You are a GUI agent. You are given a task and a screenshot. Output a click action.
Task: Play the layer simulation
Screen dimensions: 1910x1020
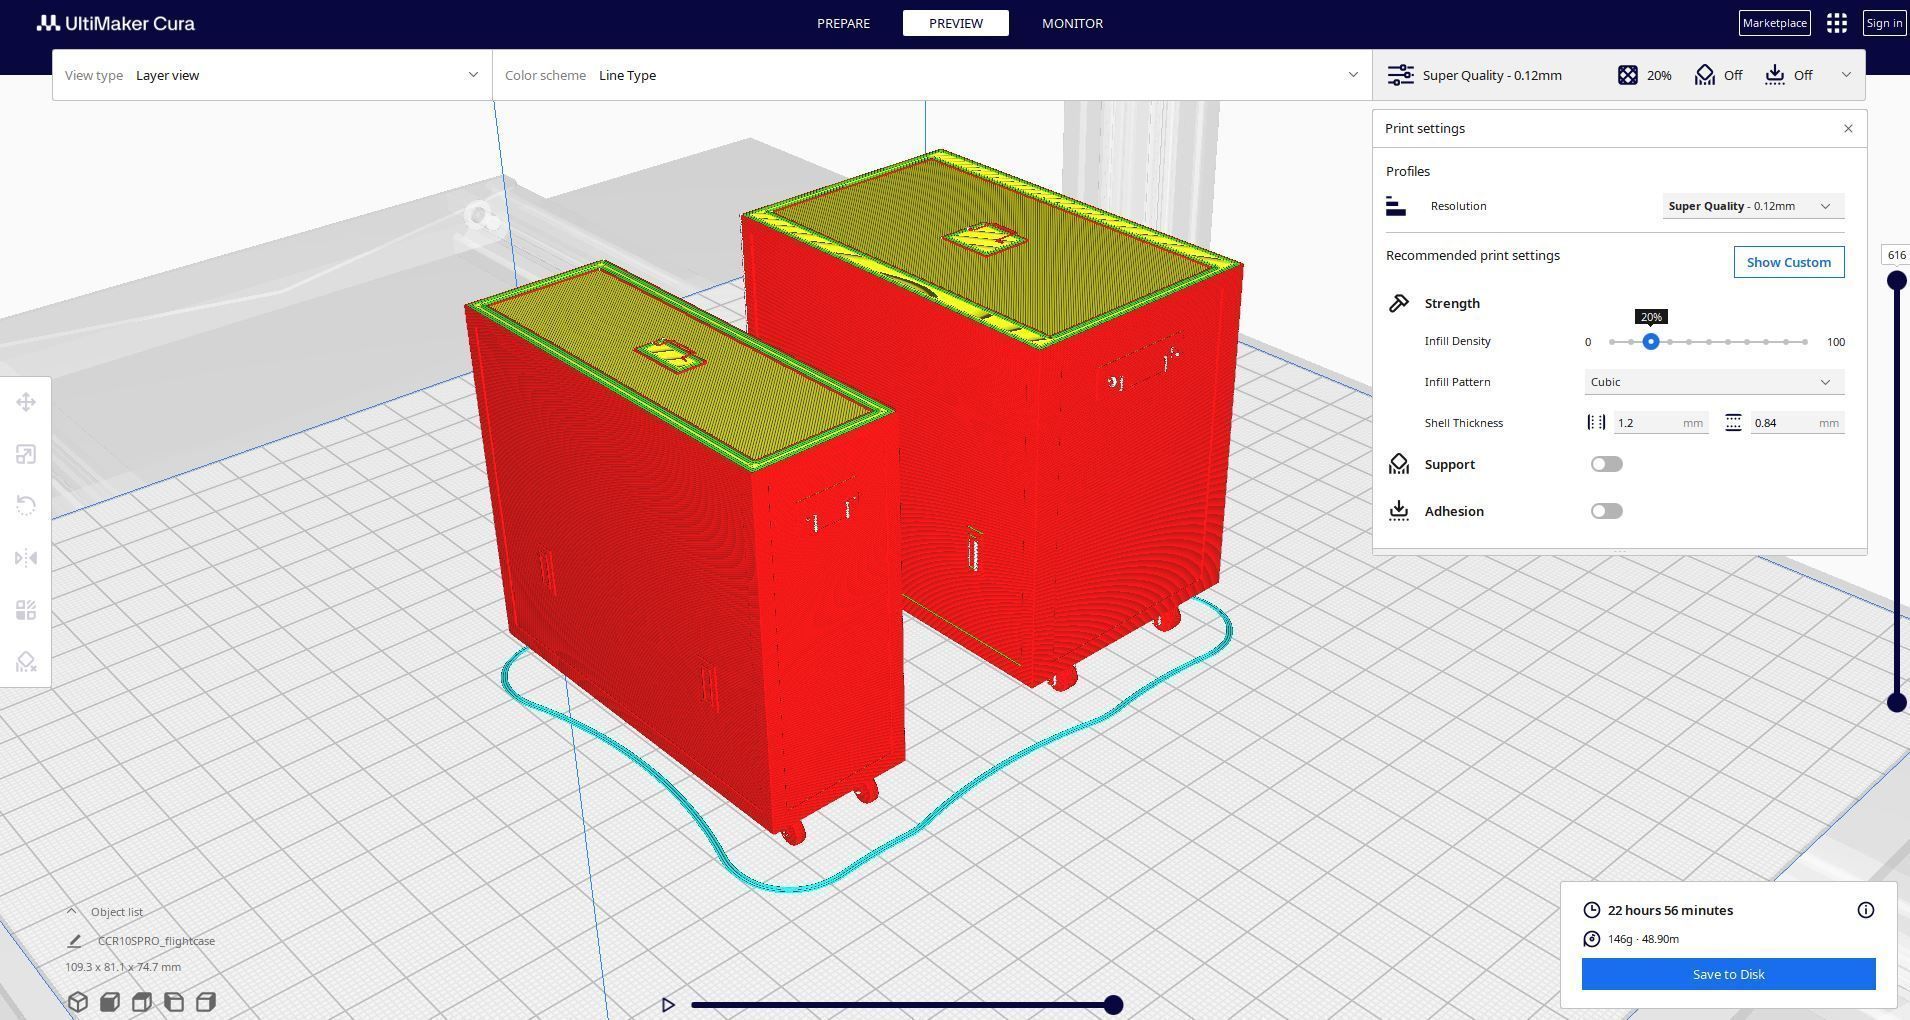tap(668, 1005)
